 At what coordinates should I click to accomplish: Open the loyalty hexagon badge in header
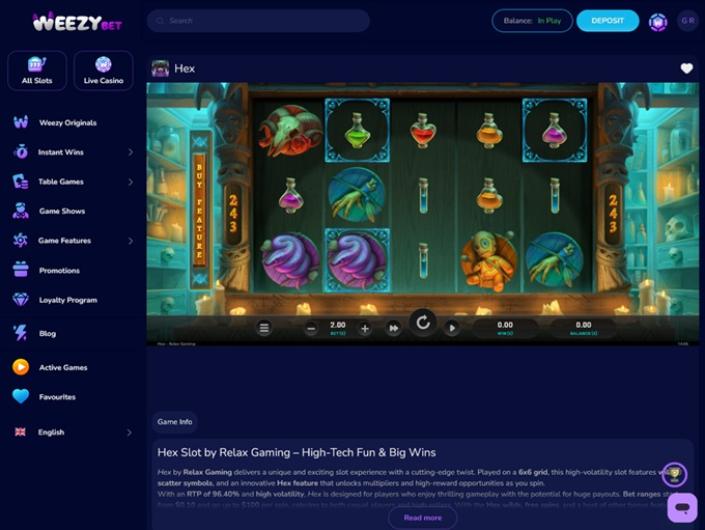tap(658, 22)
